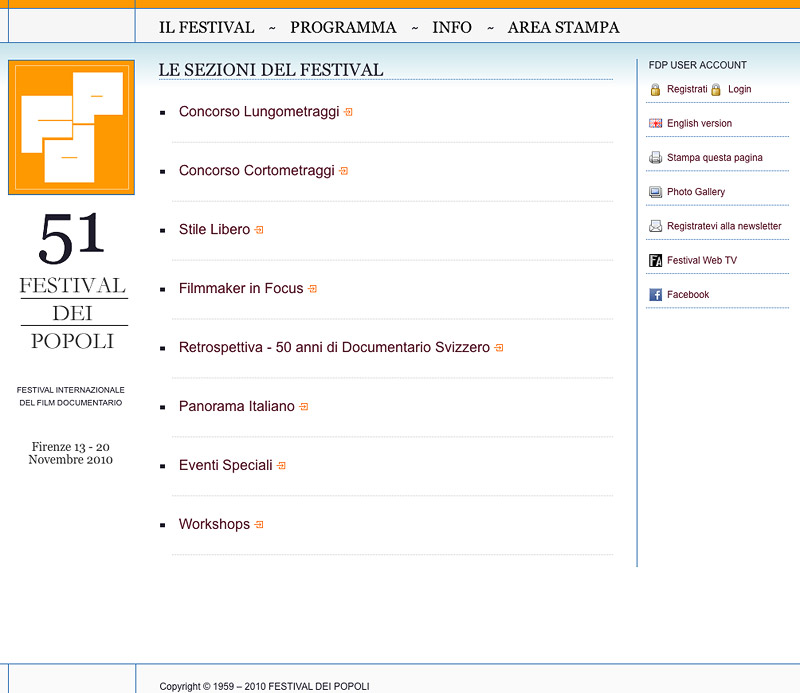
Task: Click padlock icon beside Login
Action: 716,89
